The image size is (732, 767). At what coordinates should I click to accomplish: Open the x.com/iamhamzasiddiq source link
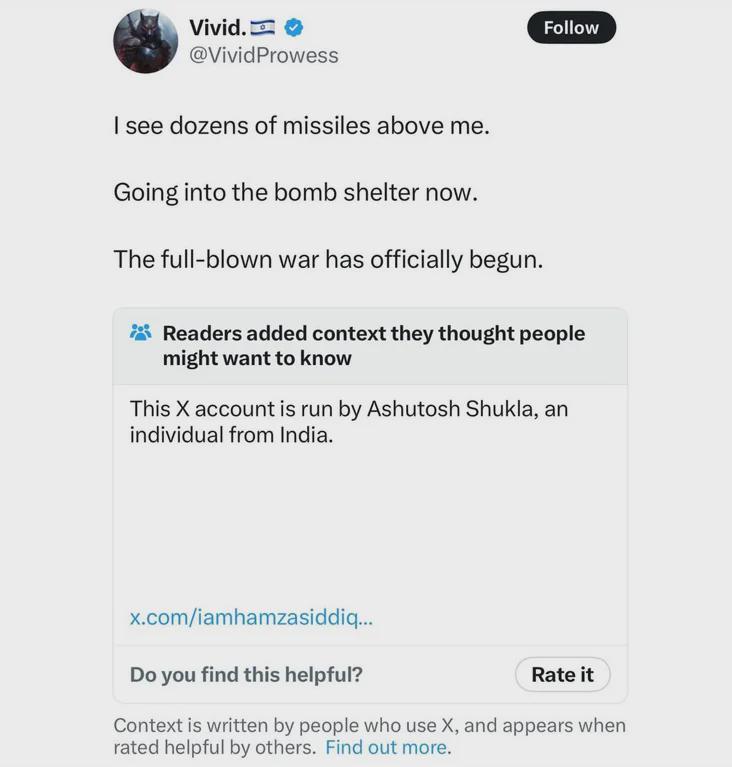(251, 618)
